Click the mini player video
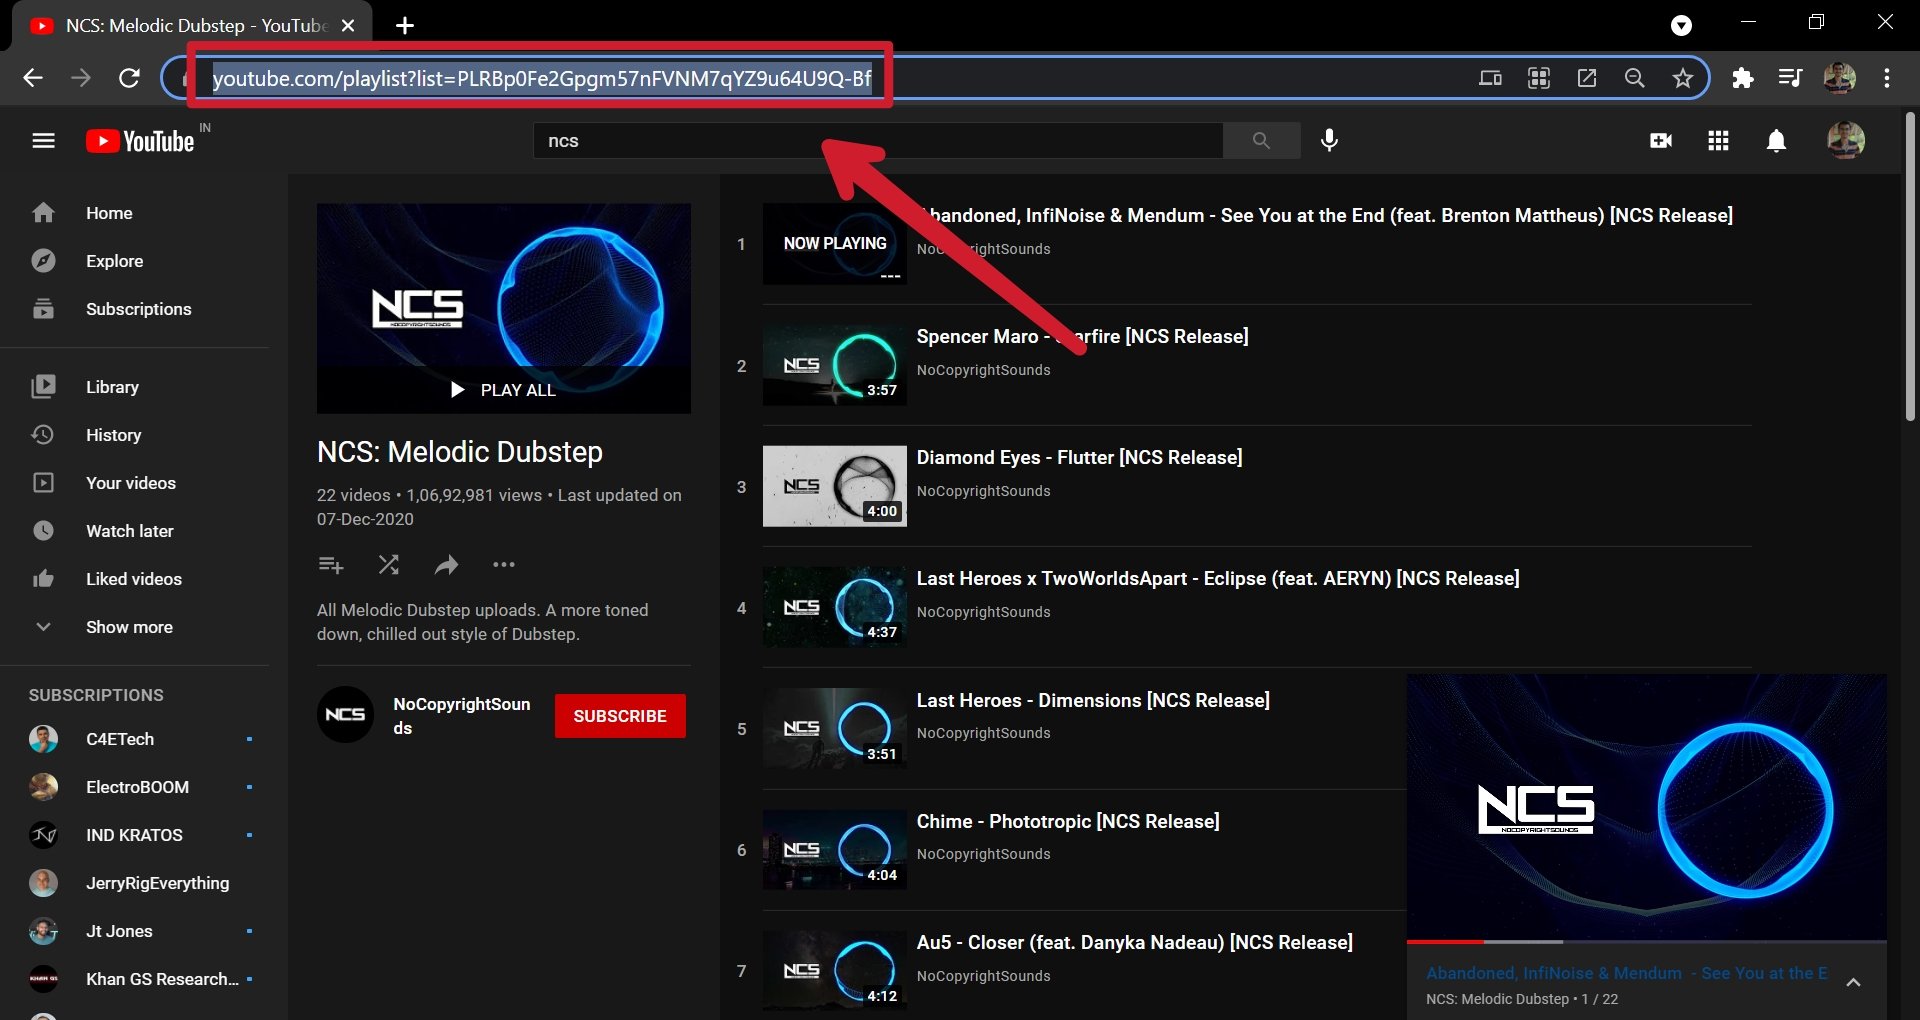Screen dimensions: 1920x1020 click(x=1646, y=807)
